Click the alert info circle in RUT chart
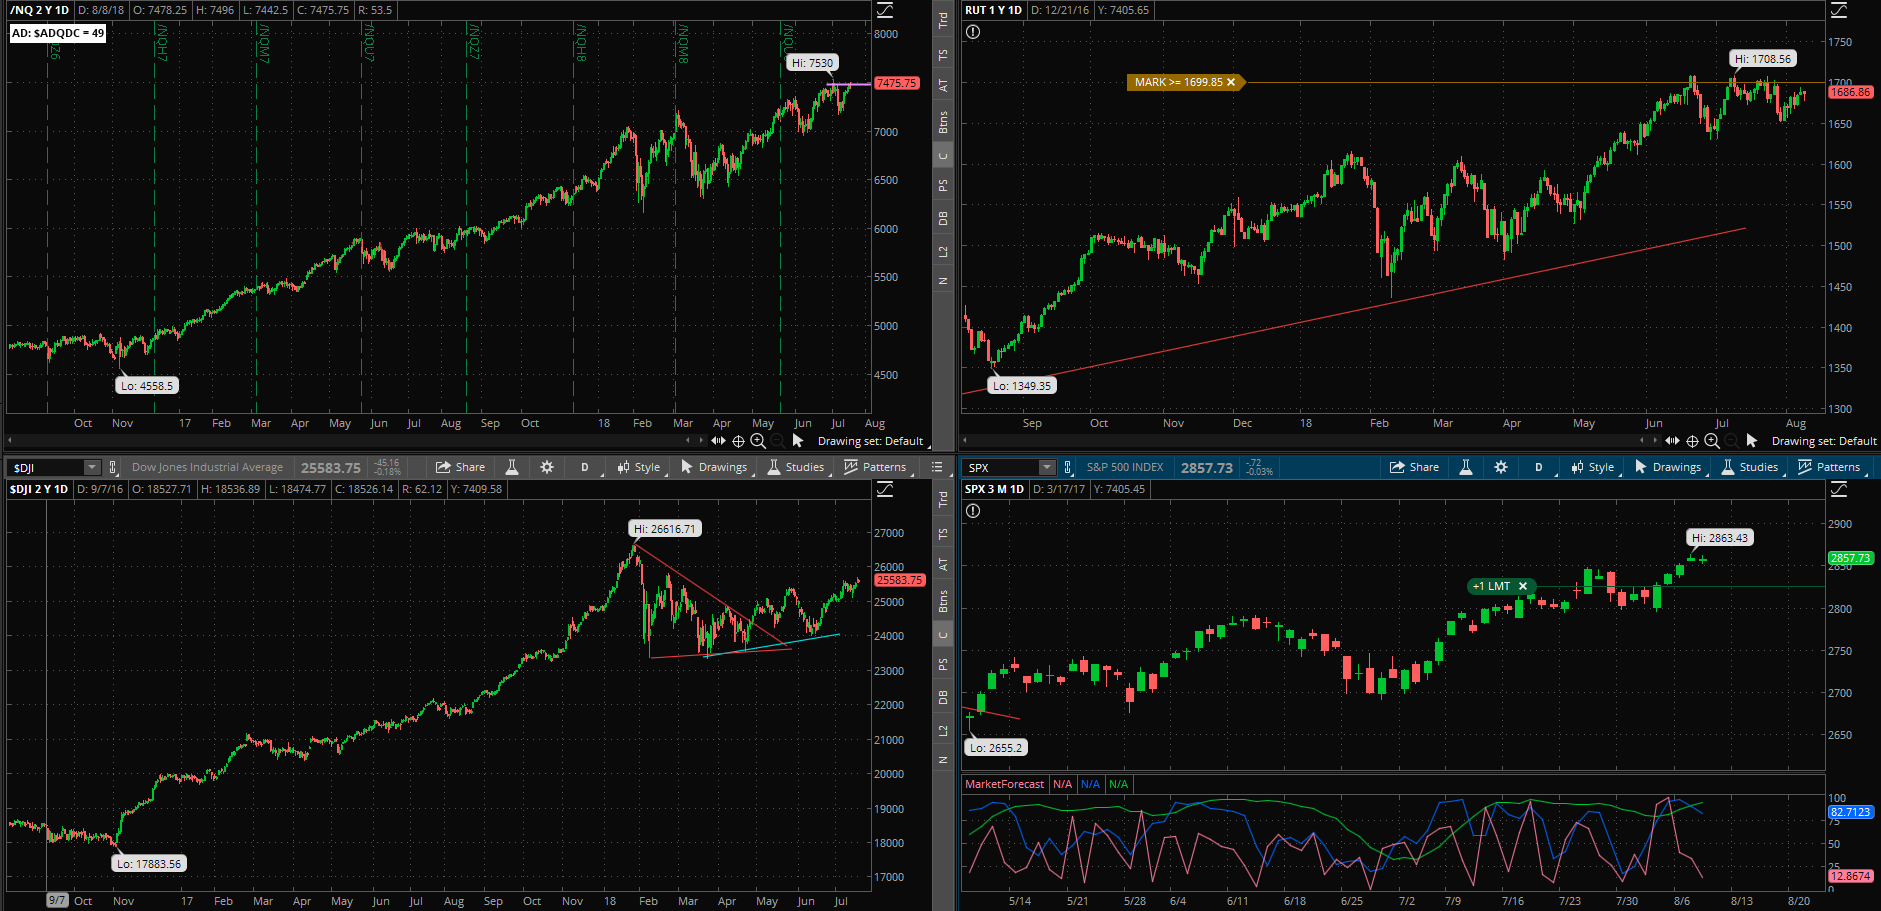The image size is (1881, 911). tap(973, 32)
